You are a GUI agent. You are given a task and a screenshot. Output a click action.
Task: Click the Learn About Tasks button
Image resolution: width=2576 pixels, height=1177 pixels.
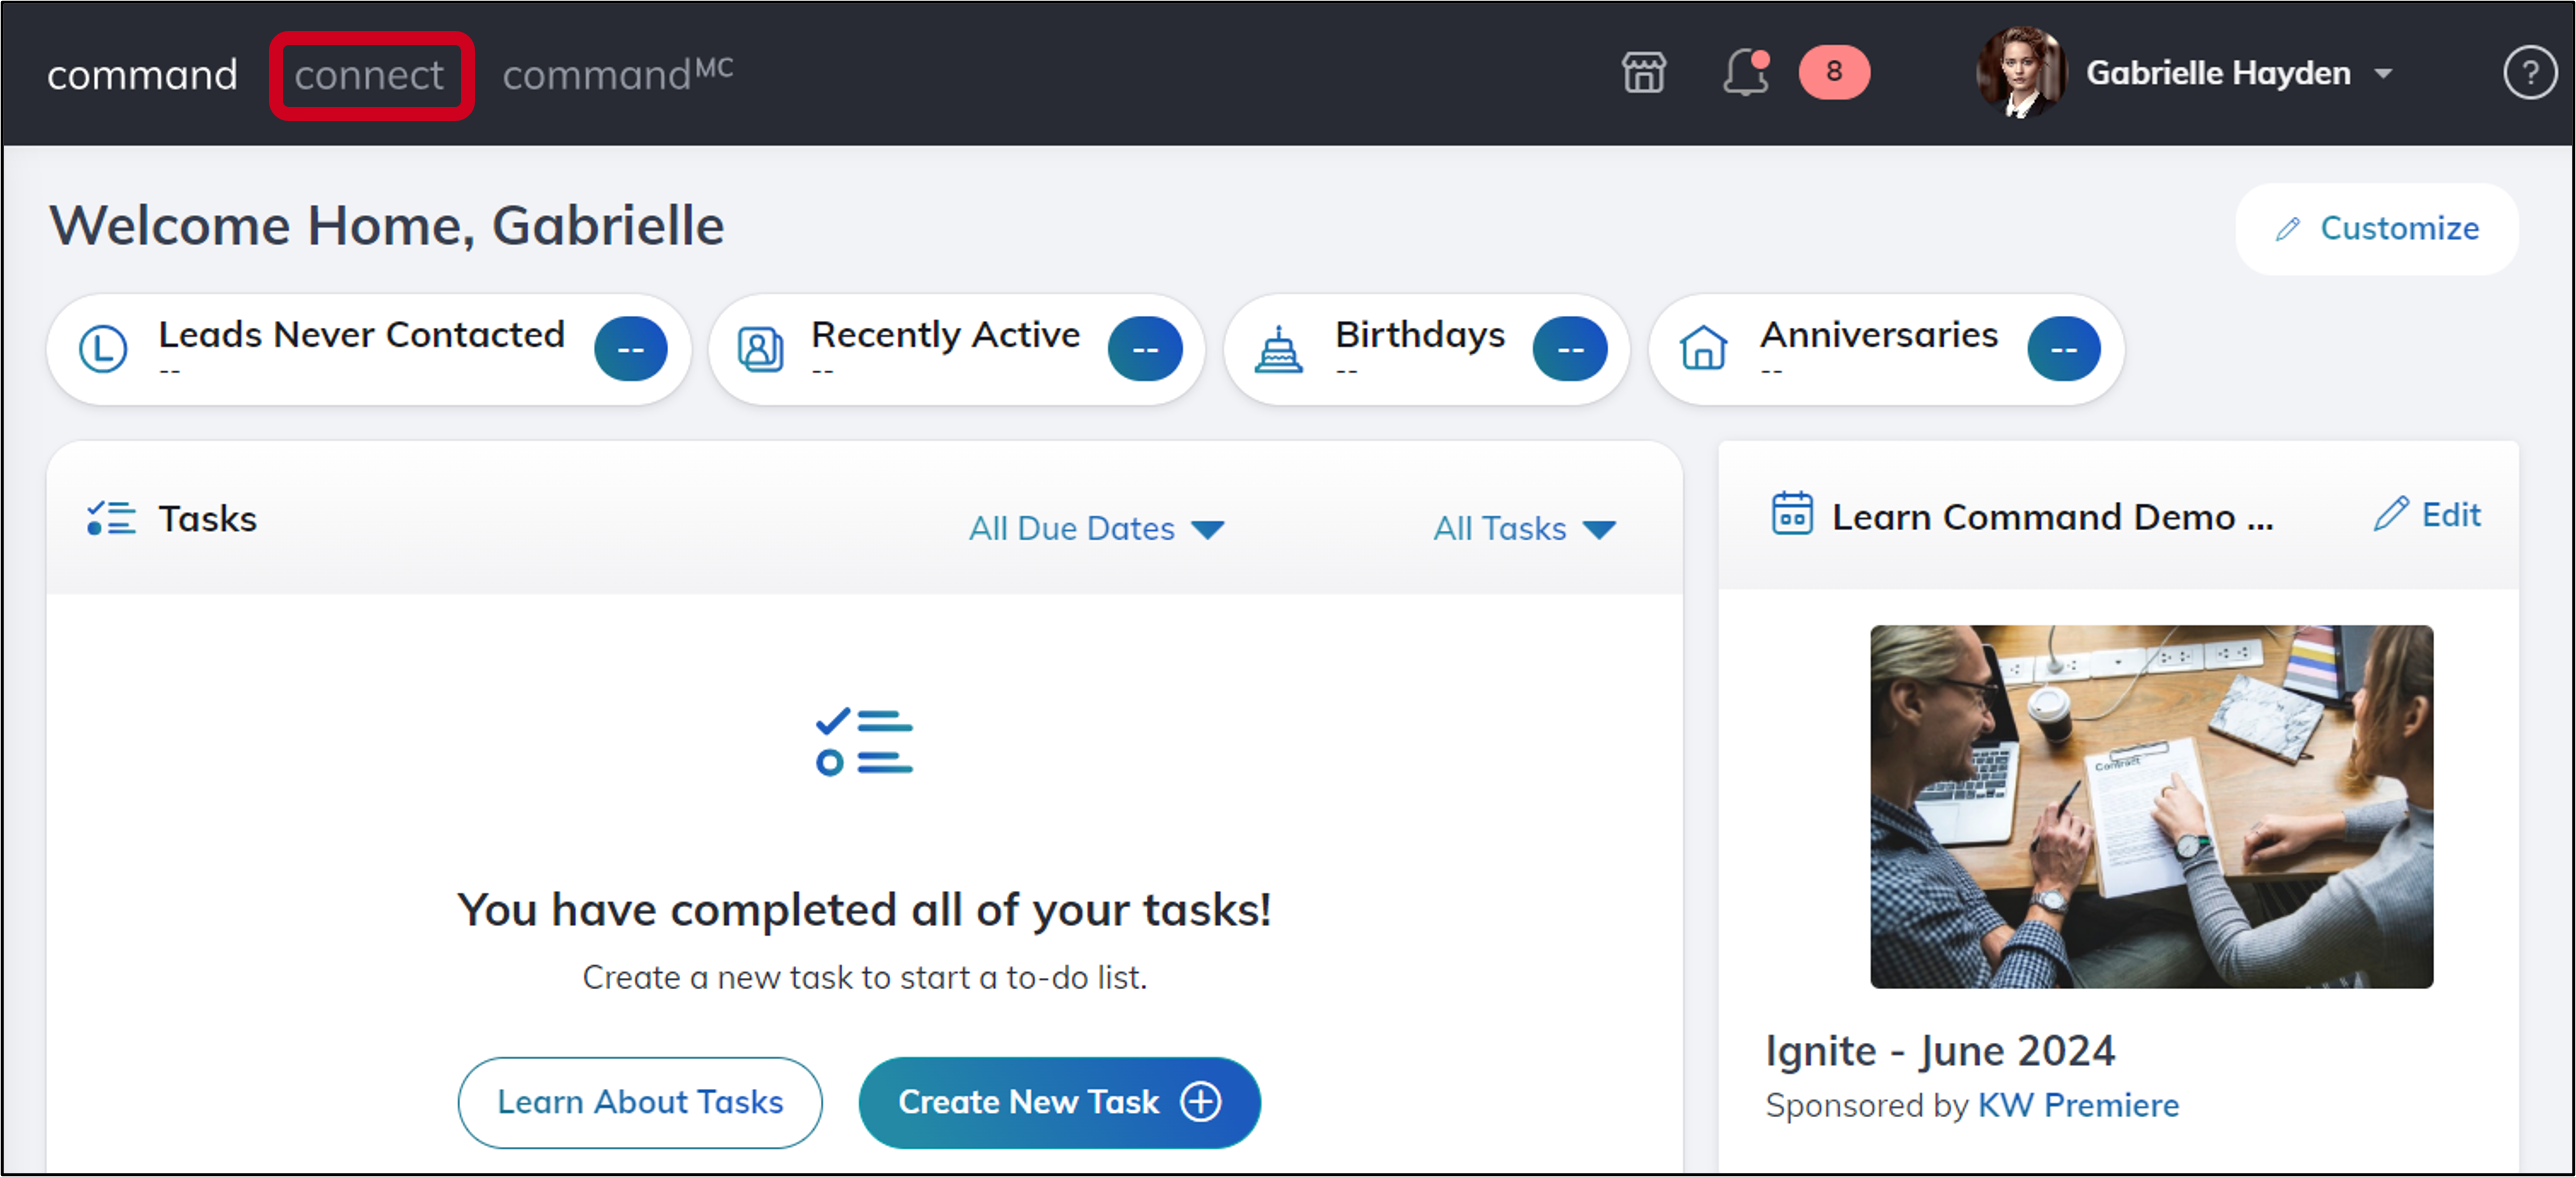point(640,1102)
